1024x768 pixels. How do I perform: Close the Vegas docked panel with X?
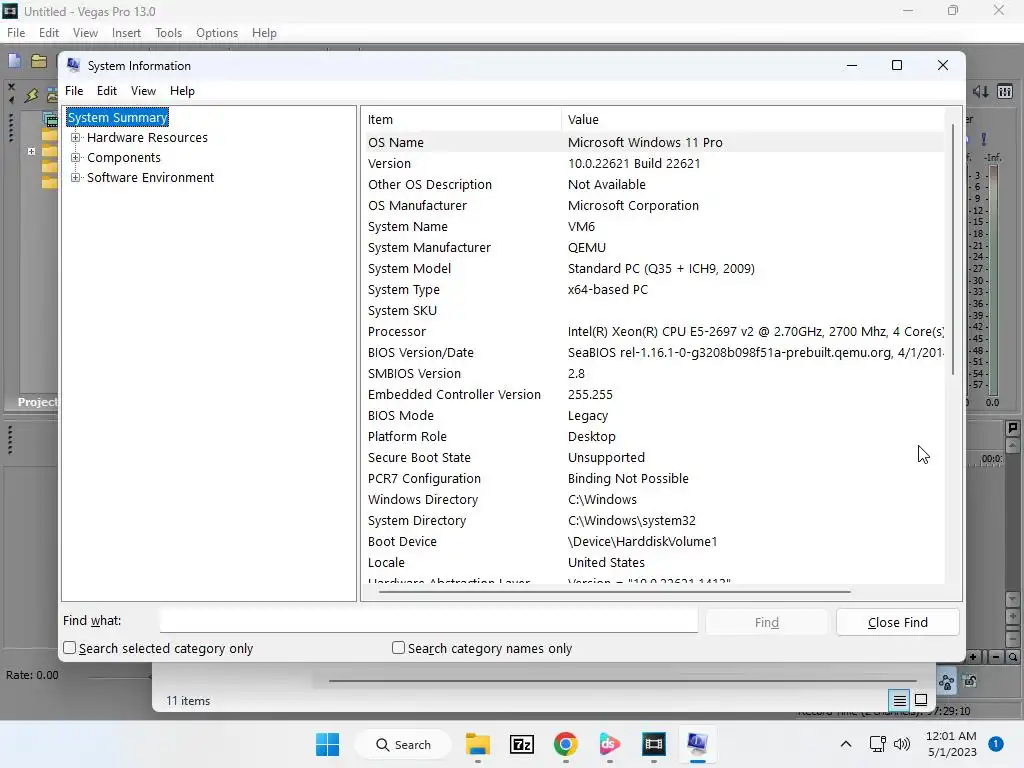click(10, 86)
